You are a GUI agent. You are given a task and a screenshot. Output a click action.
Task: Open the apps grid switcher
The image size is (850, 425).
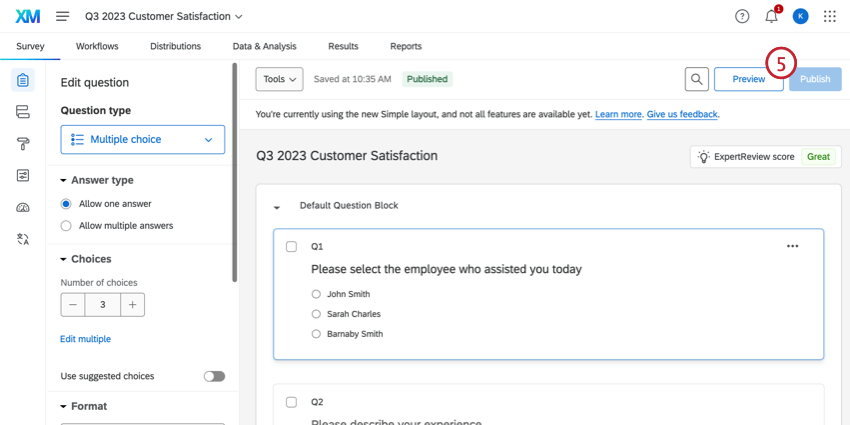tap(829, 17)
